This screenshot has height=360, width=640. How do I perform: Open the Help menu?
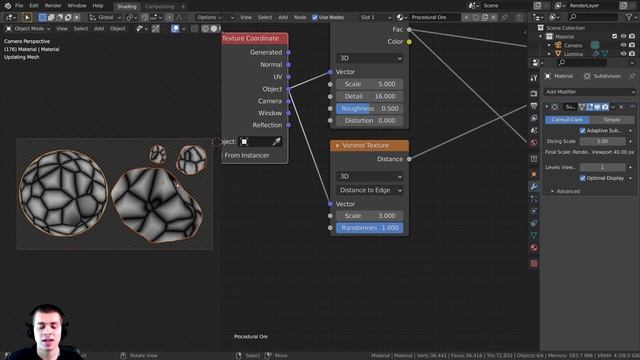coord(98,6)
